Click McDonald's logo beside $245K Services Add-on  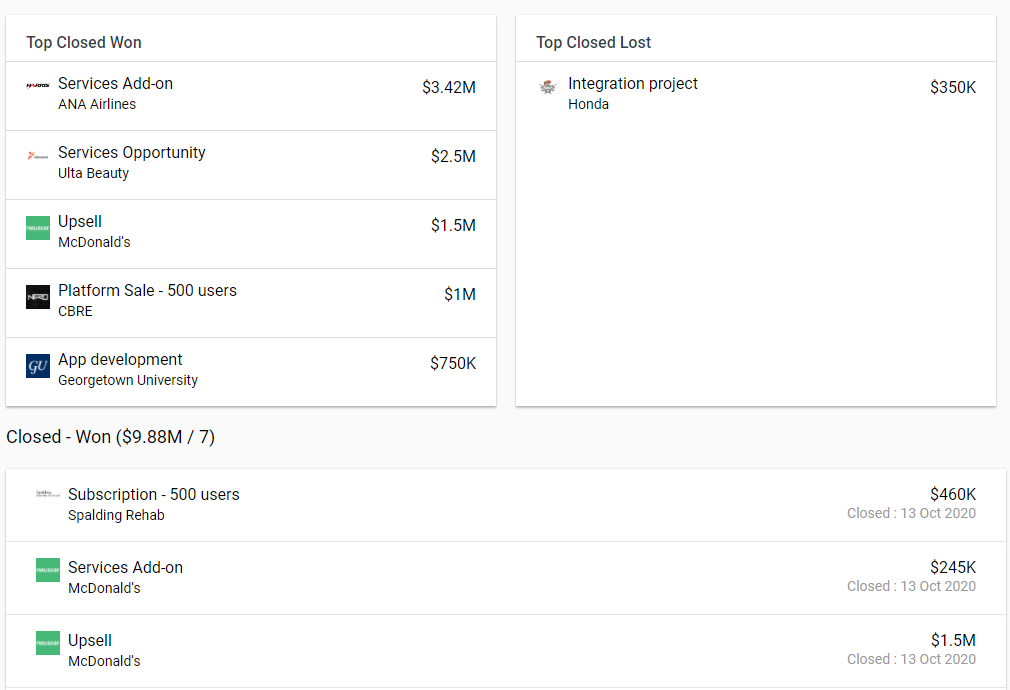(48, 570)
